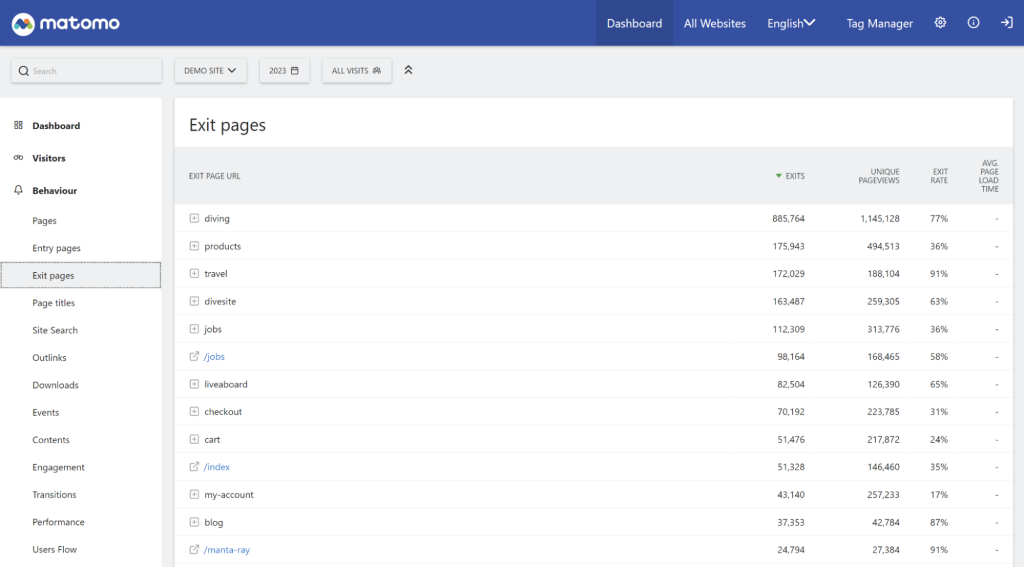Screen dimensions: 1024x567
Task: Click the search magnifier icon
Action: point(24,71)
